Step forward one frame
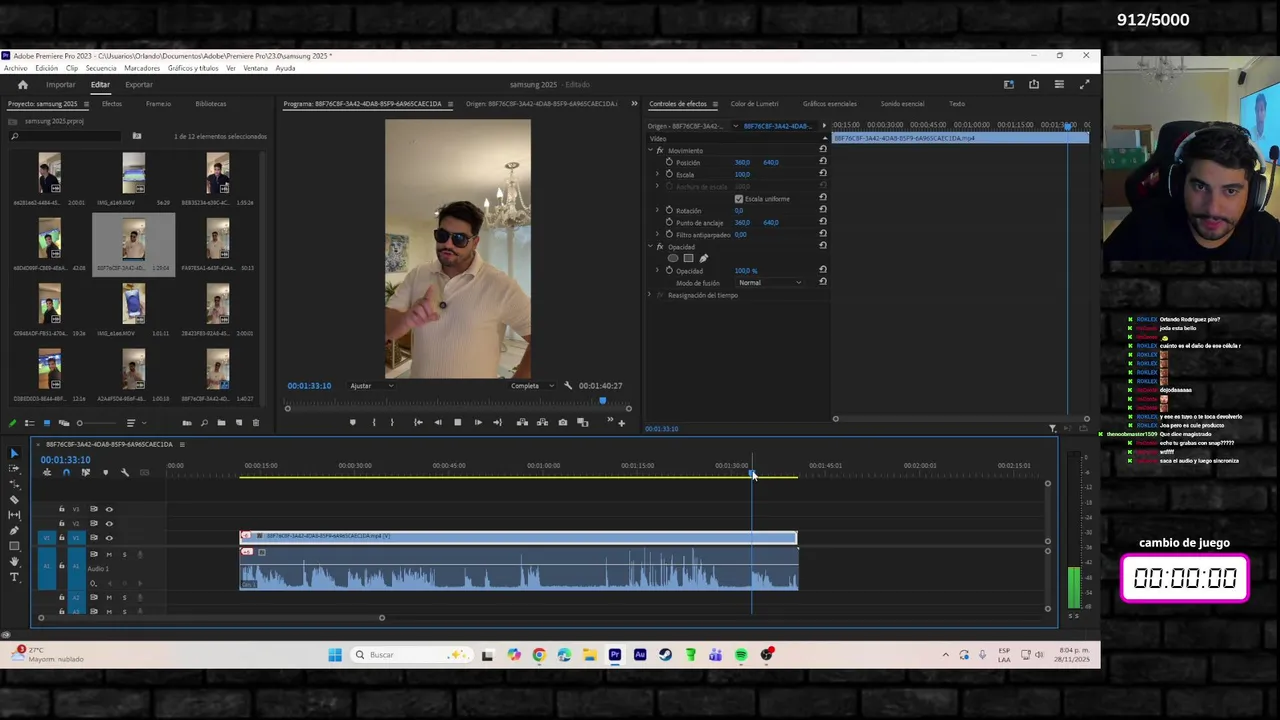The image size is (1280, 720). [x=478, y=423]
